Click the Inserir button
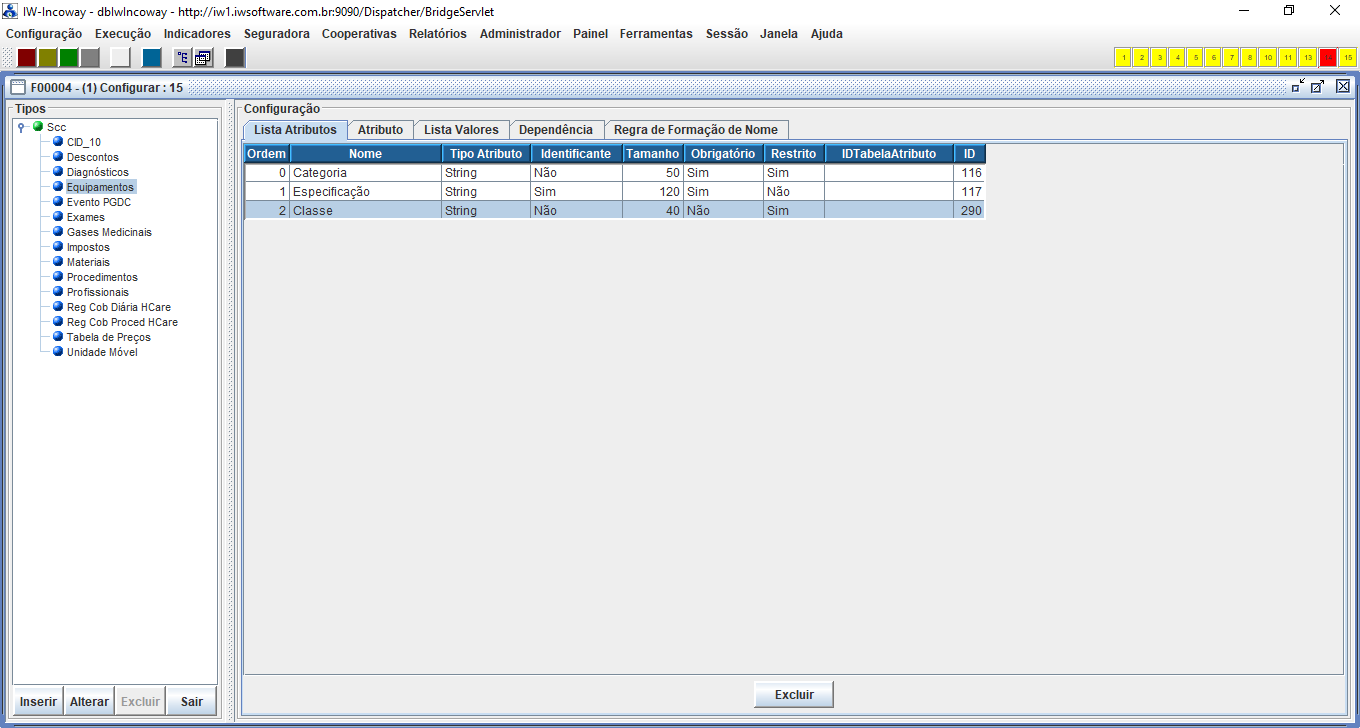This screenshot has width=1360, height=728. click(38, 702)
